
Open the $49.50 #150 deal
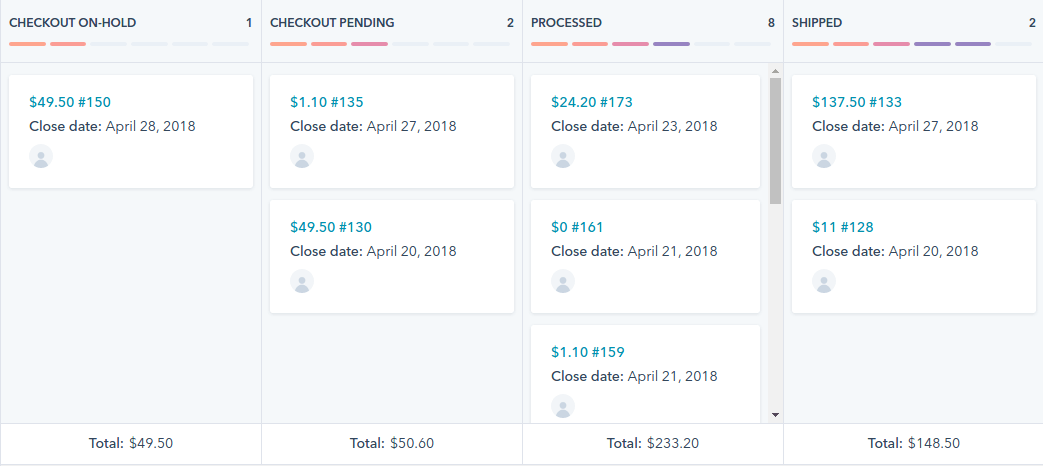click(70, 102)
